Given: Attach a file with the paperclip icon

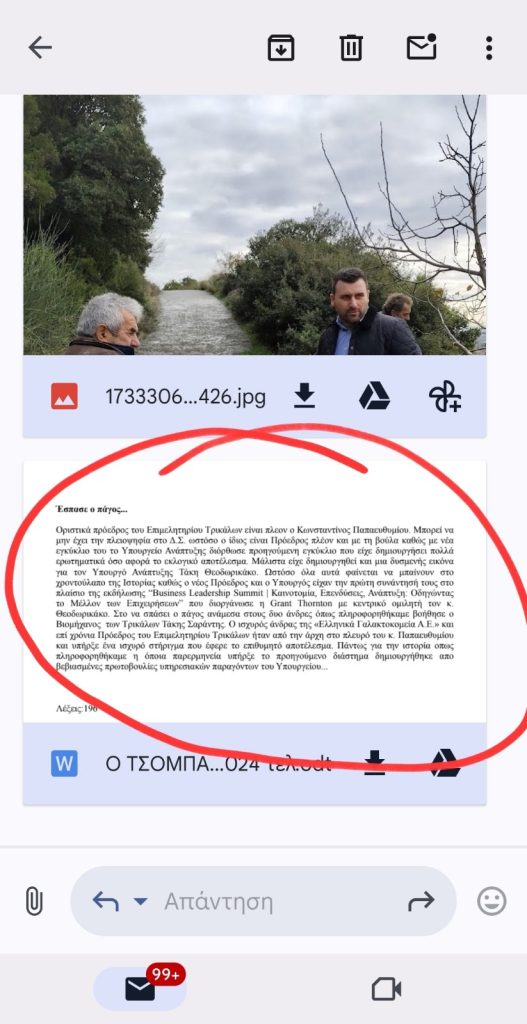Looking at the screenshot, I should pos(34,902).
